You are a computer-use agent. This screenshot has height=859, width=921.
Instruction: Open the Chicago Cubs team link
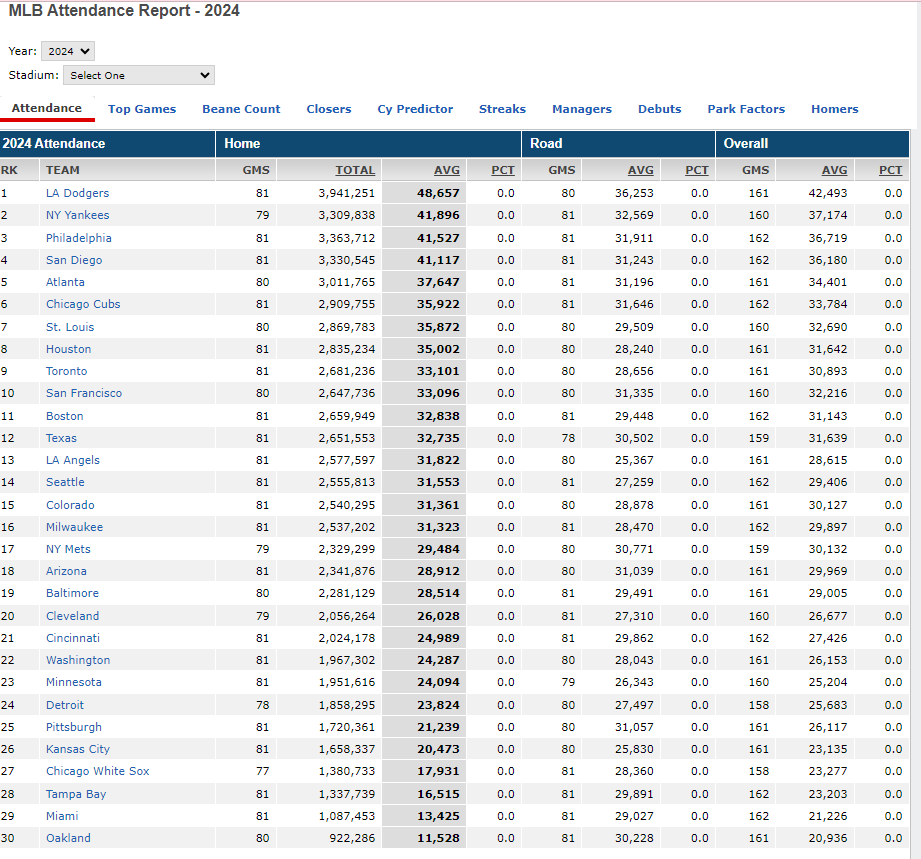click(x=83, y=304)
